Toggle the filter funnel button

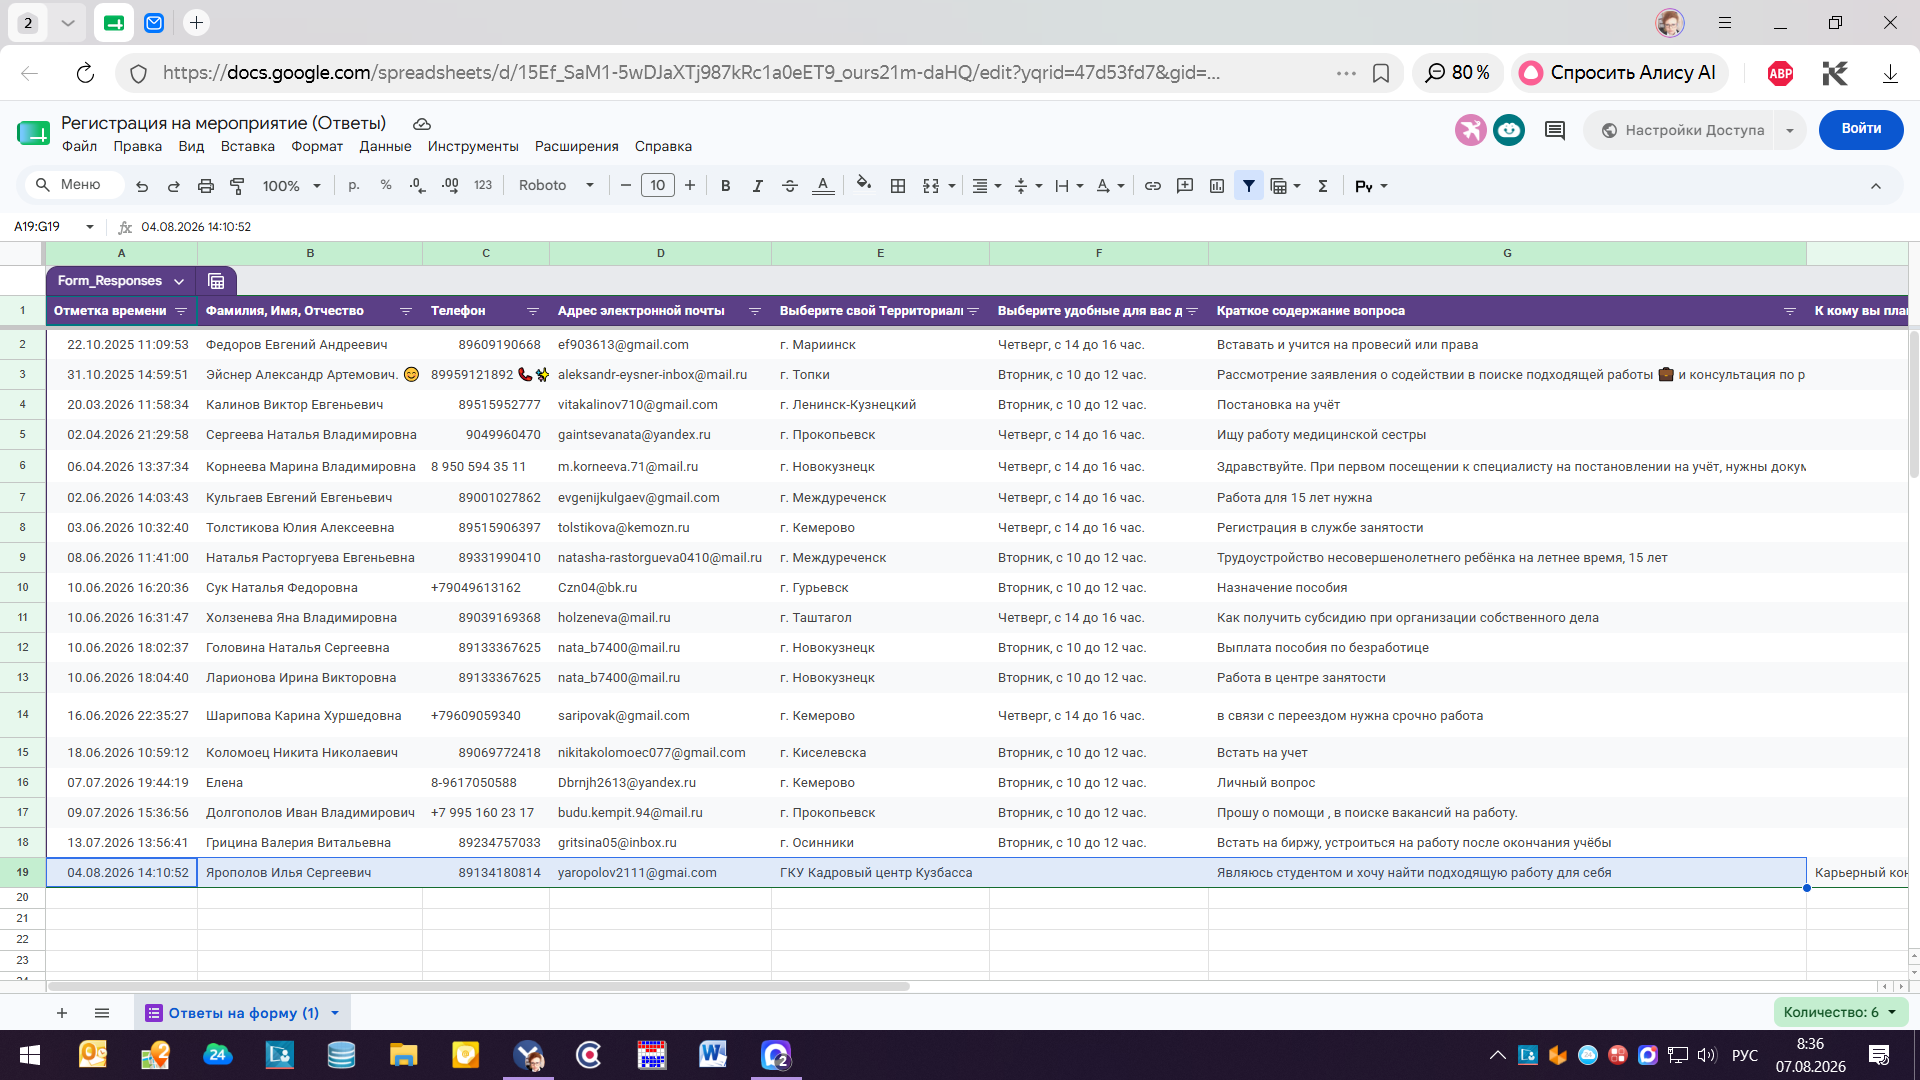coord(1249,186)
